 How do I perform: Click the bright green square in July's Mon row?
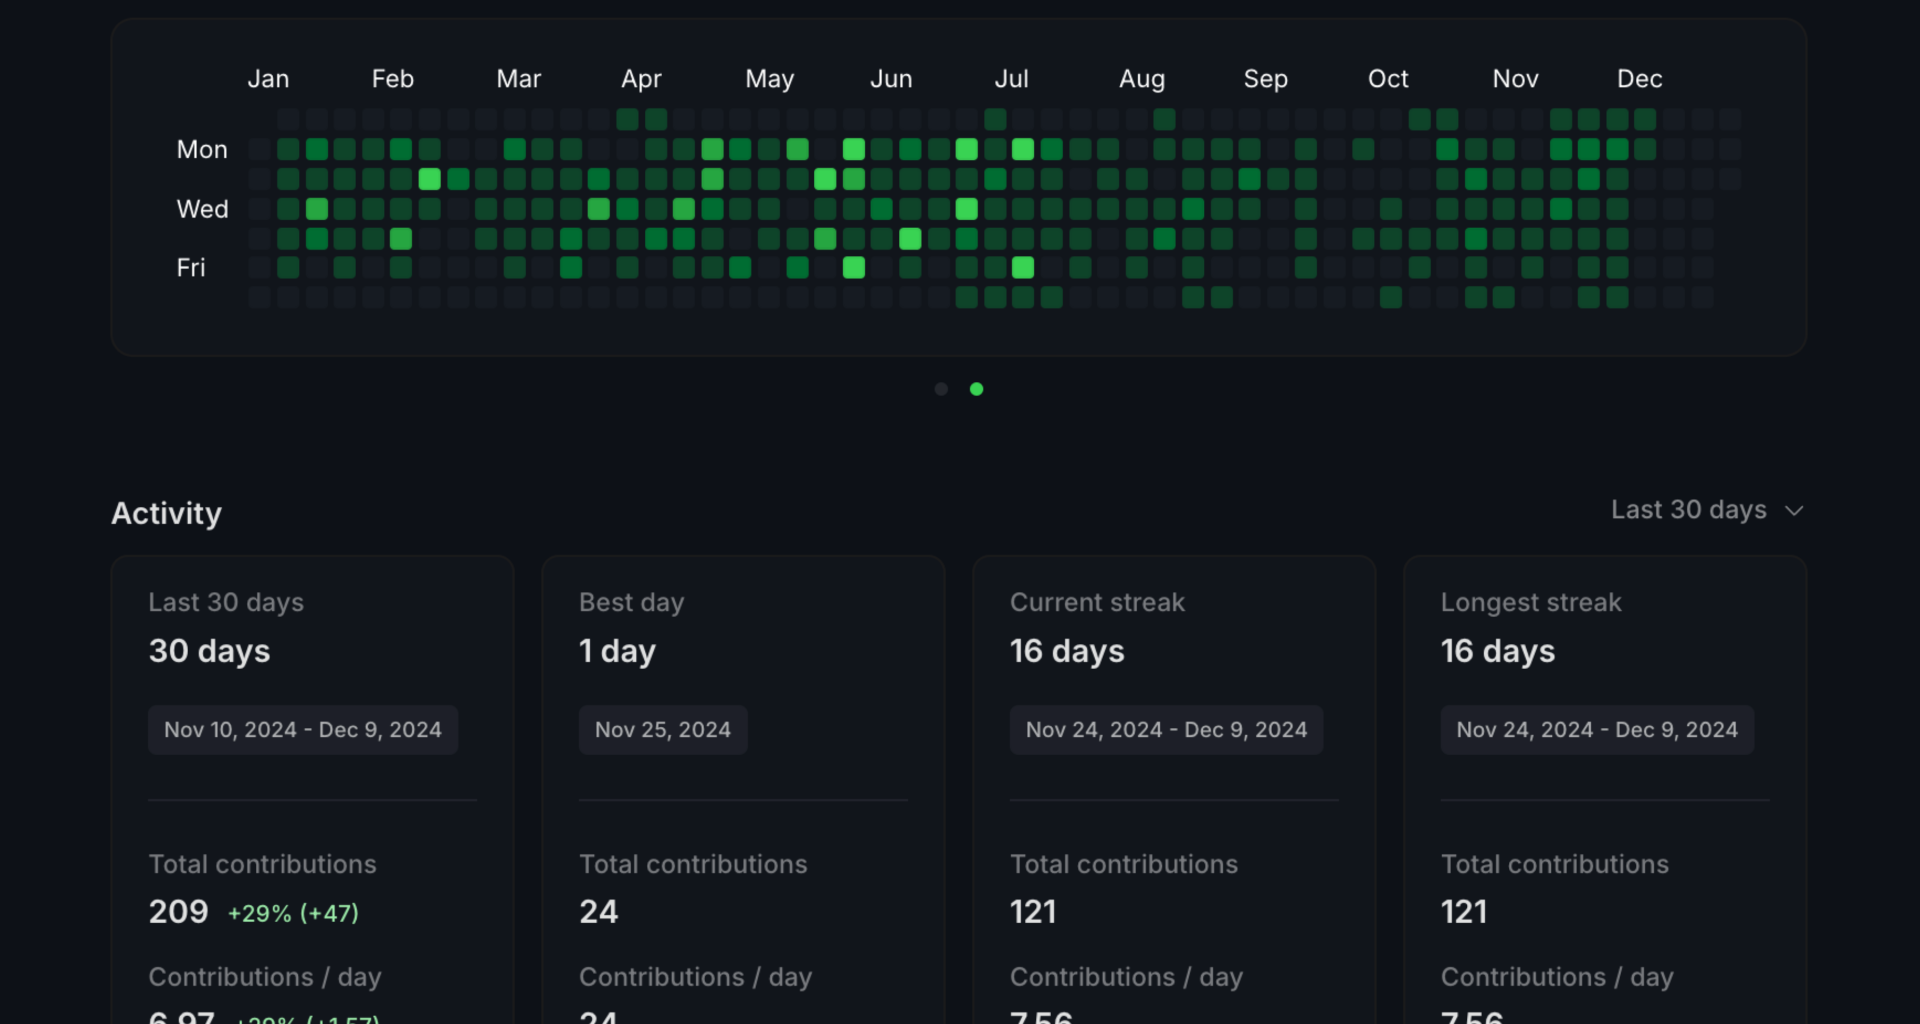pos(1022,149)
